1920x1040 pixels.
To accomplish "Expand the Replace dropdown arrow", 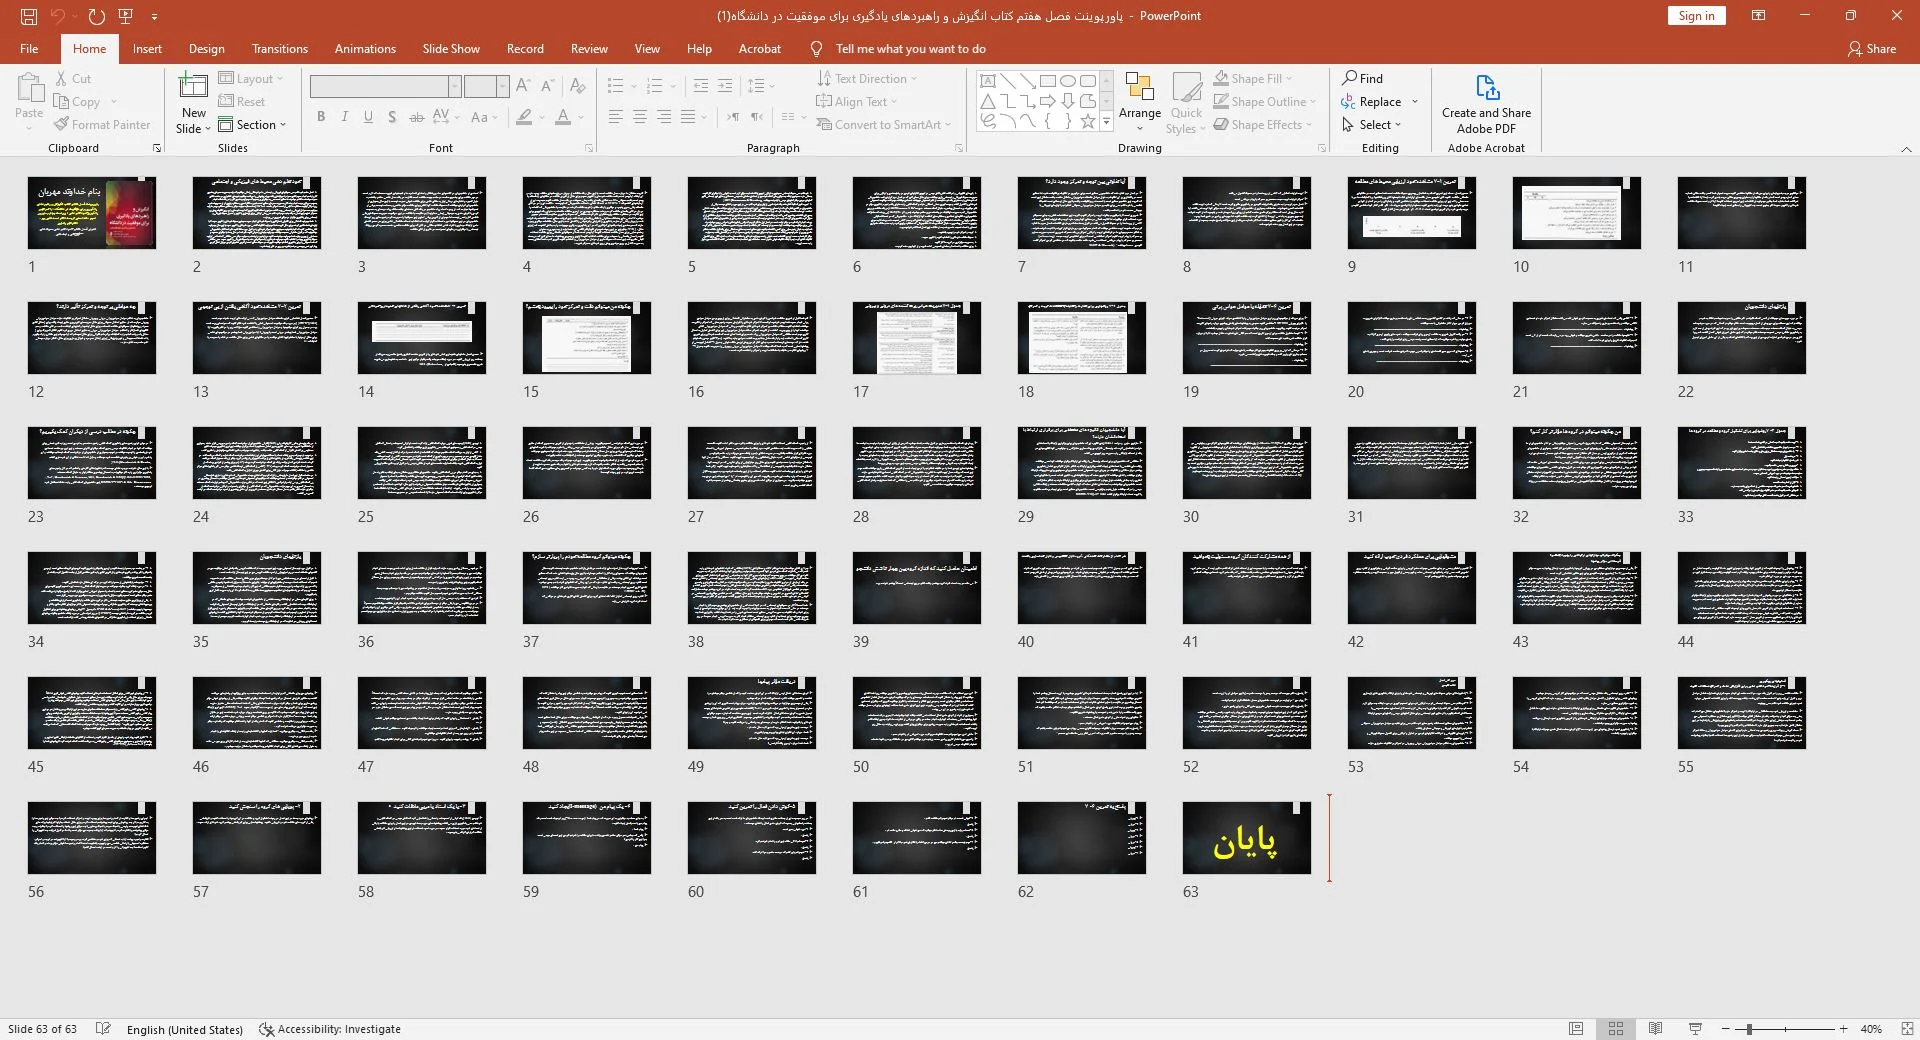I will (1415, 102).
